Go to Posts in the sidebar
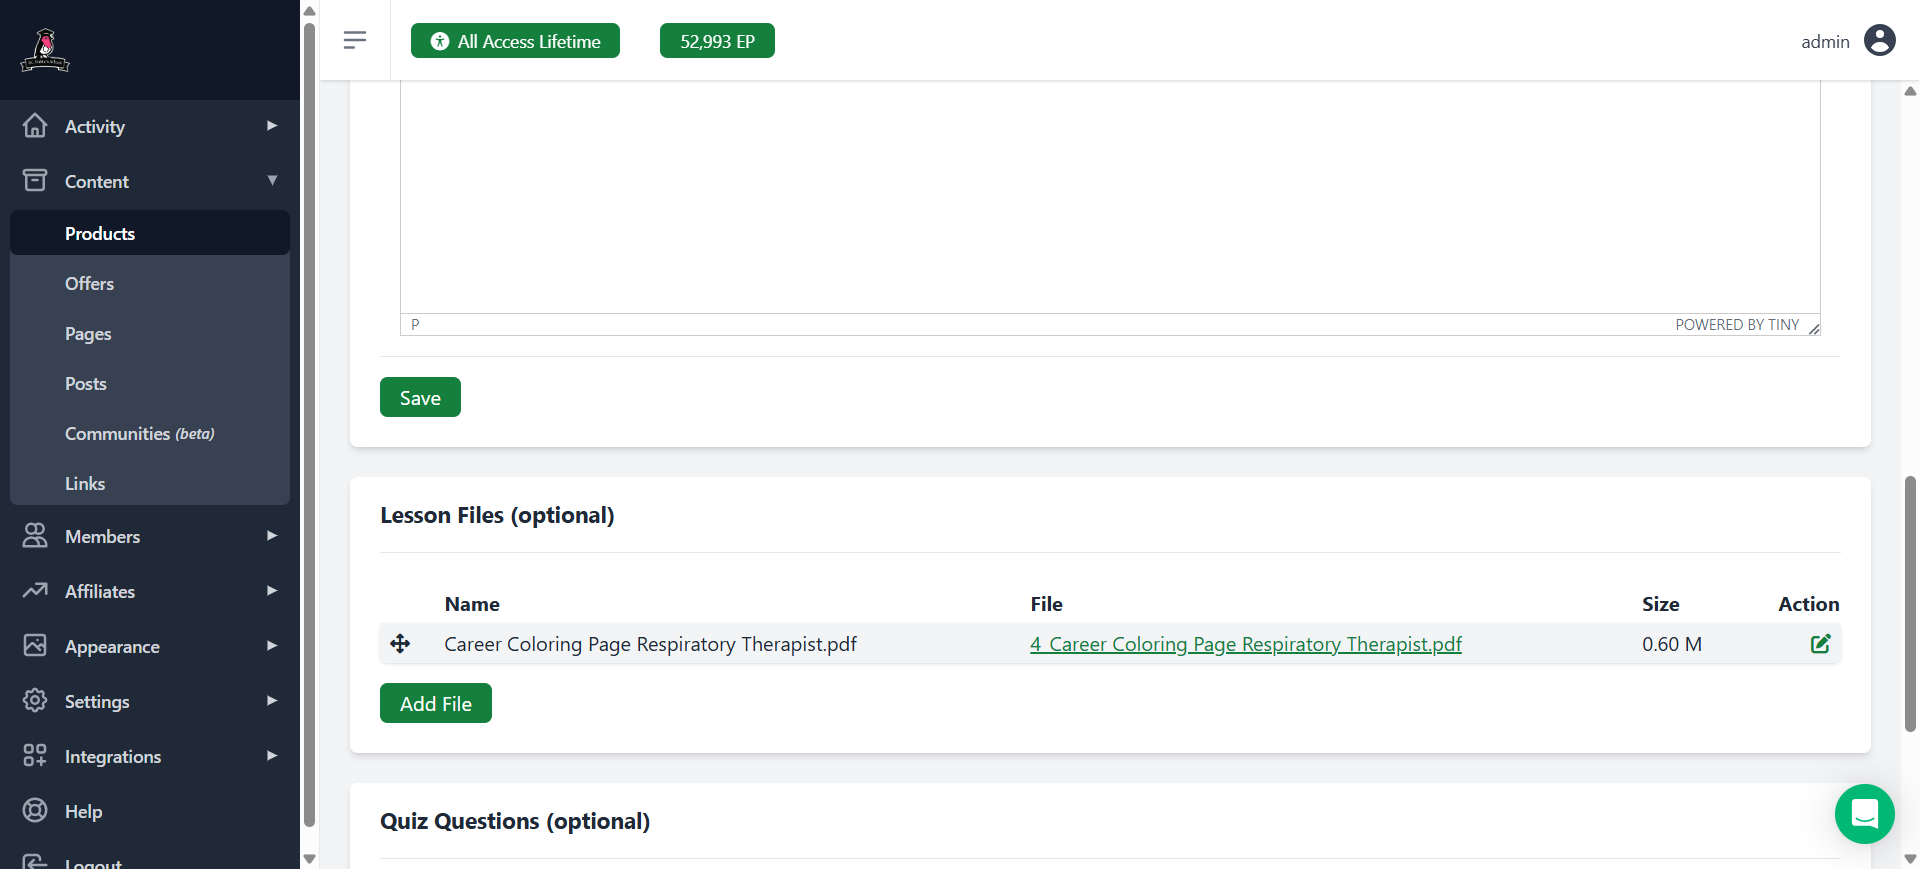 [x=86, y=384]
